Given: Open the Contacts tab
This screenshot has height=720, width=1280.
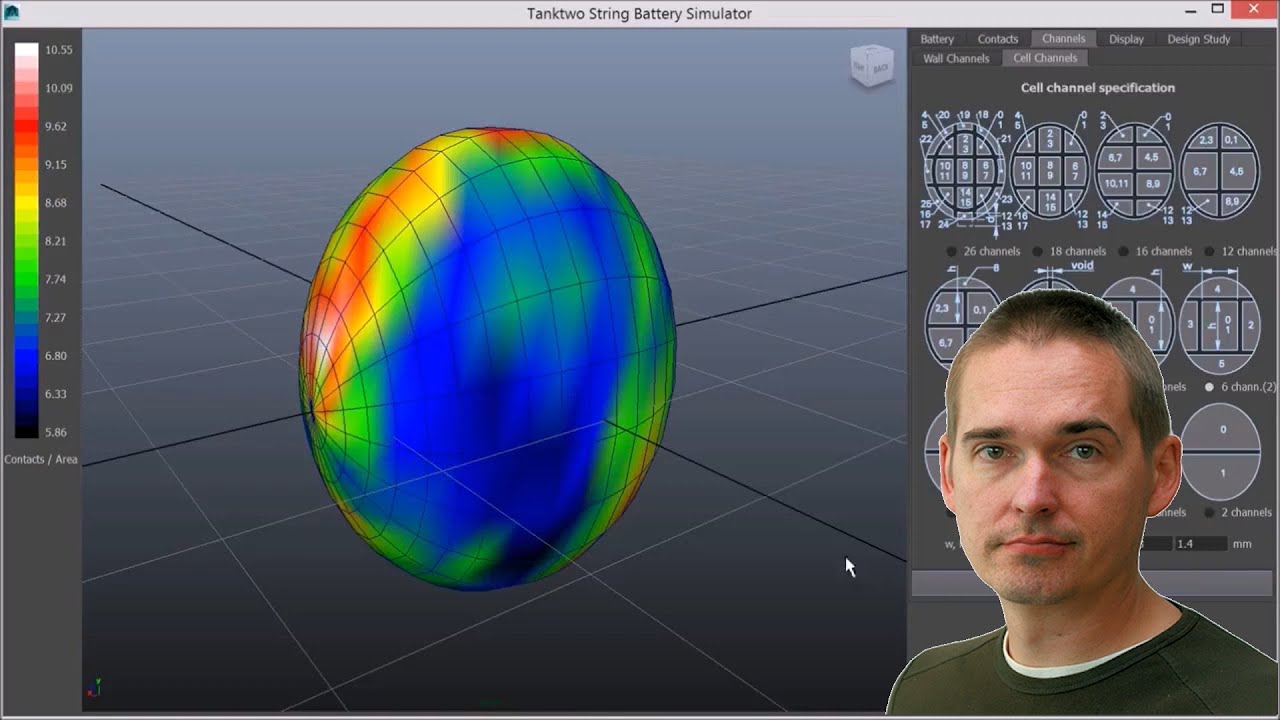Looking at the screenshot, I should coord(998,39).
